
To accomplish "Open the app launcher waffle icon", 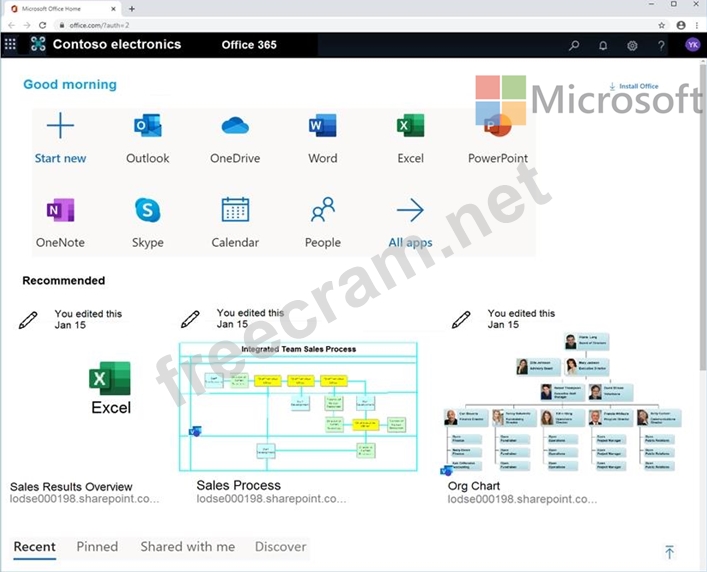I will tap(10, 44).
